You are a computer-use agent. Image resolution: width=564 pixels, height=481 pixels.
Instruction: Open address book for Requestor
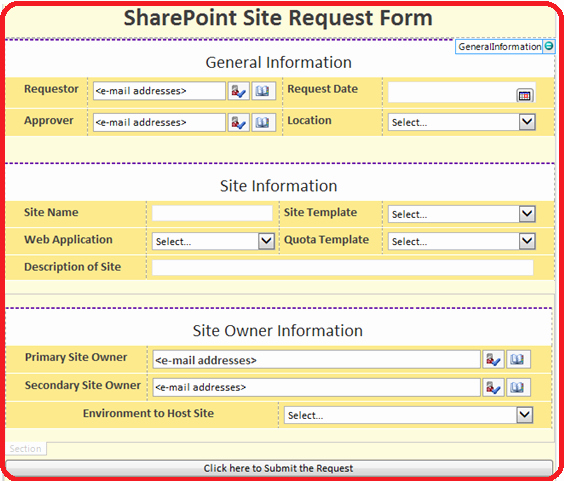click(x=263, y=91)
